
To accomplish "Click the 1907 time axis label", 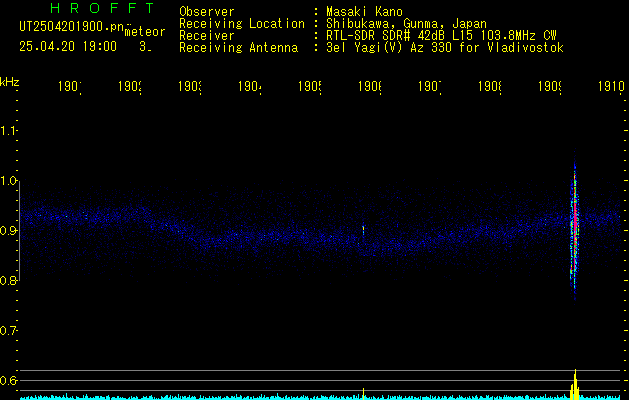I will point(430,87).
